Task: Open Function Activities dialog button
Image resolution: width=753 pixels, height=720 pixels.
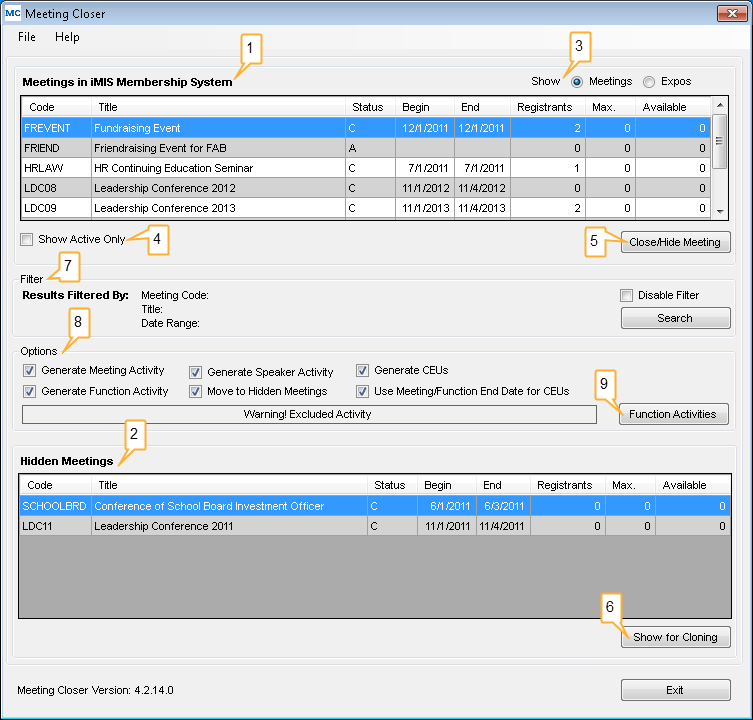Action: pos(675,414)
